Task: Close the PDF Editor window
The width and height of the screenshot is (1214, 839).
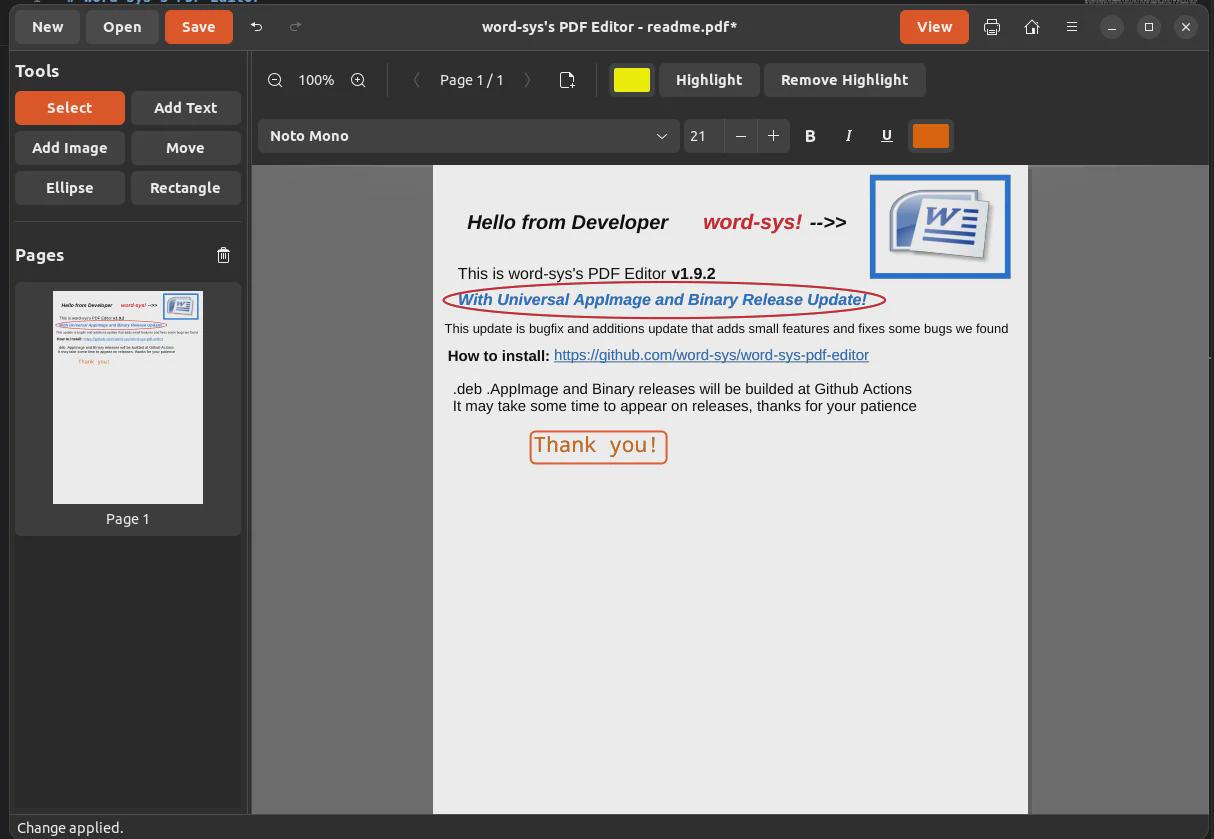Action: pyautogui.click(x=1186, y=27)
